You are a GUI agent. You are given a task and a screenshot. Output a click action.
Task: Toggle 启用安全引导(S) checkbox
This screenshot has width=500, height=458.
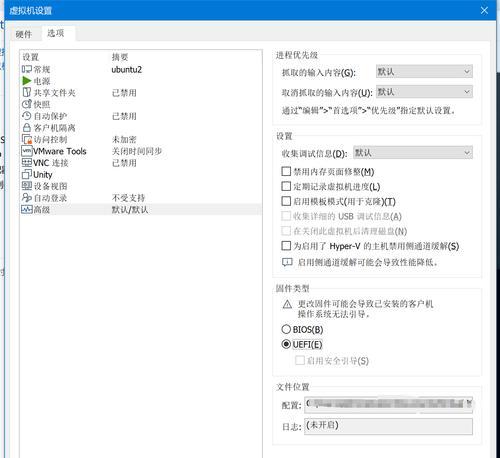(x=300, y=360)
